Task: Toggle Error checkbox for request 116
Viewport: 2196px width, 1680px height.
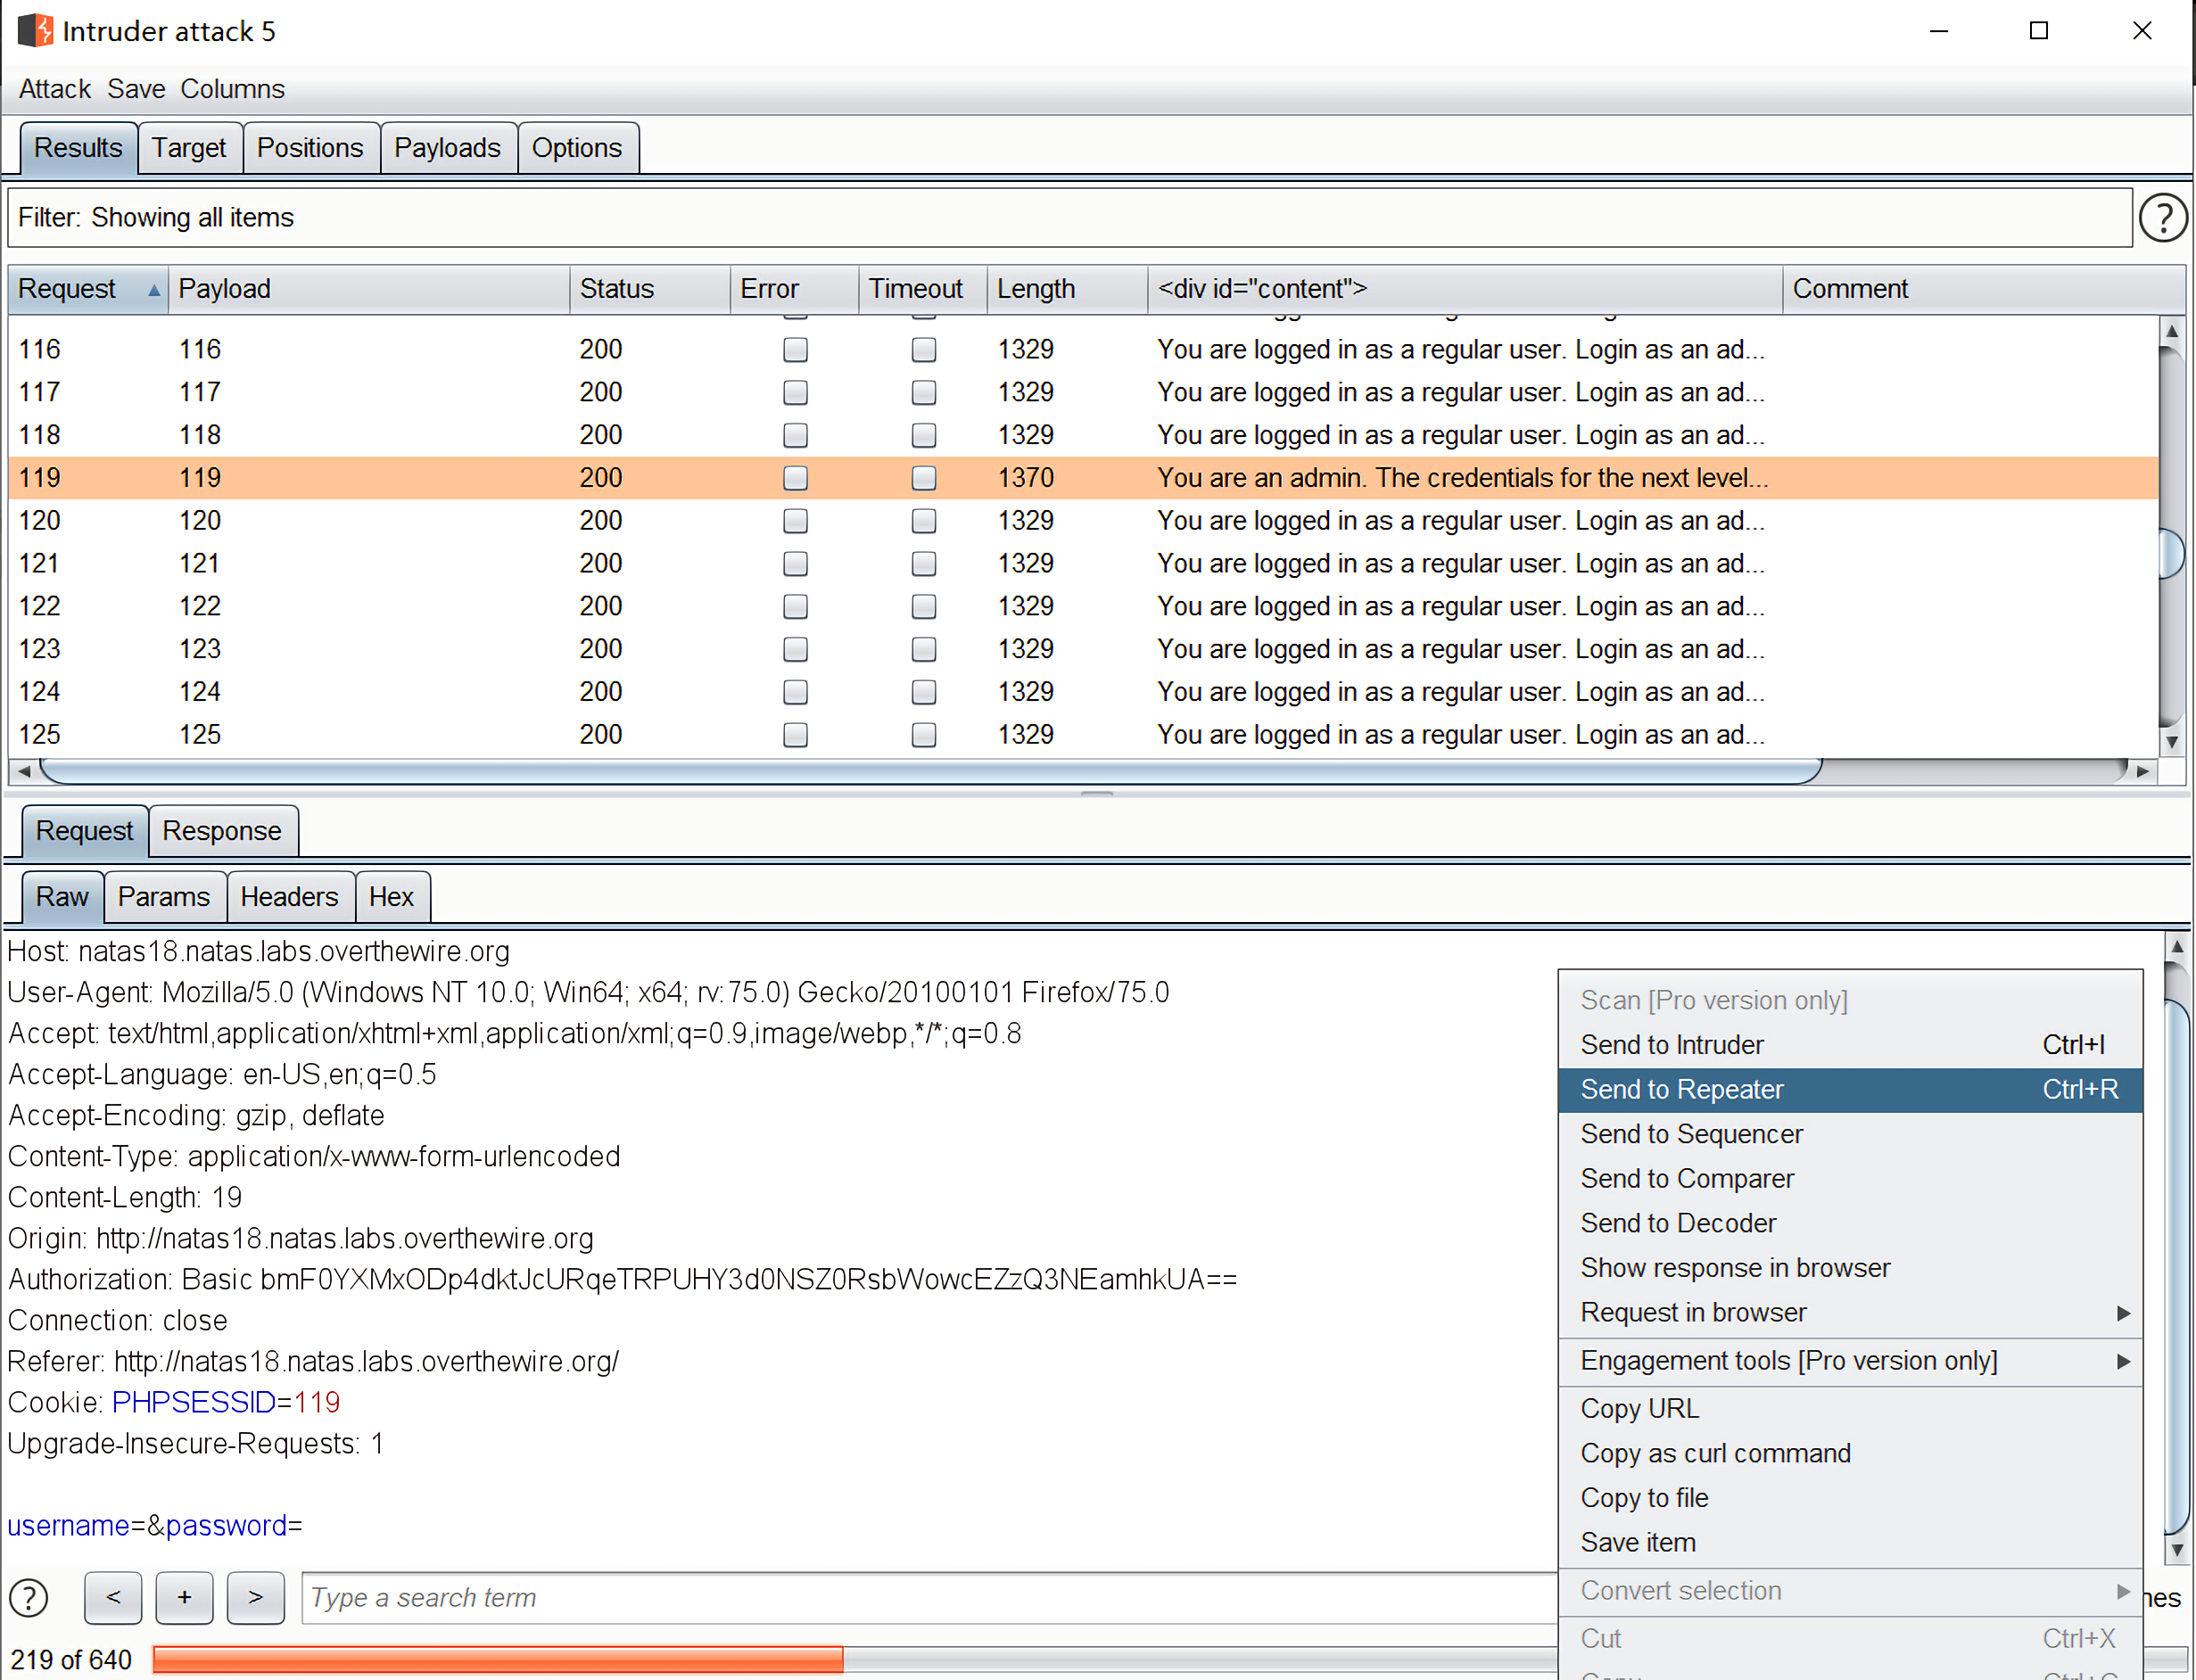Action: point(795,349)
